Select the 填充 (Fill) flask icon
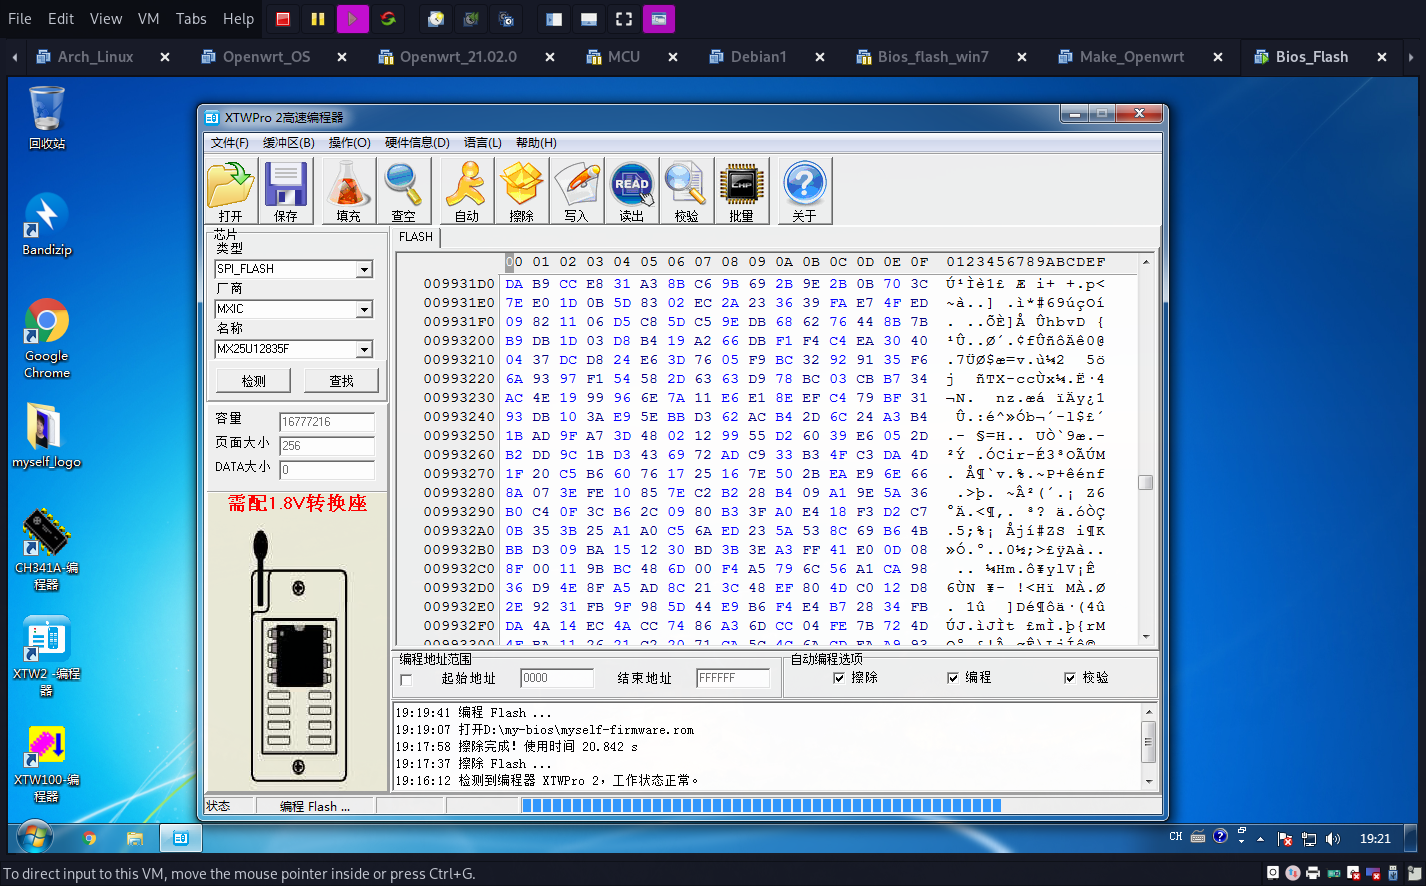Viewport: 1426px width, 886px height. 348,190
